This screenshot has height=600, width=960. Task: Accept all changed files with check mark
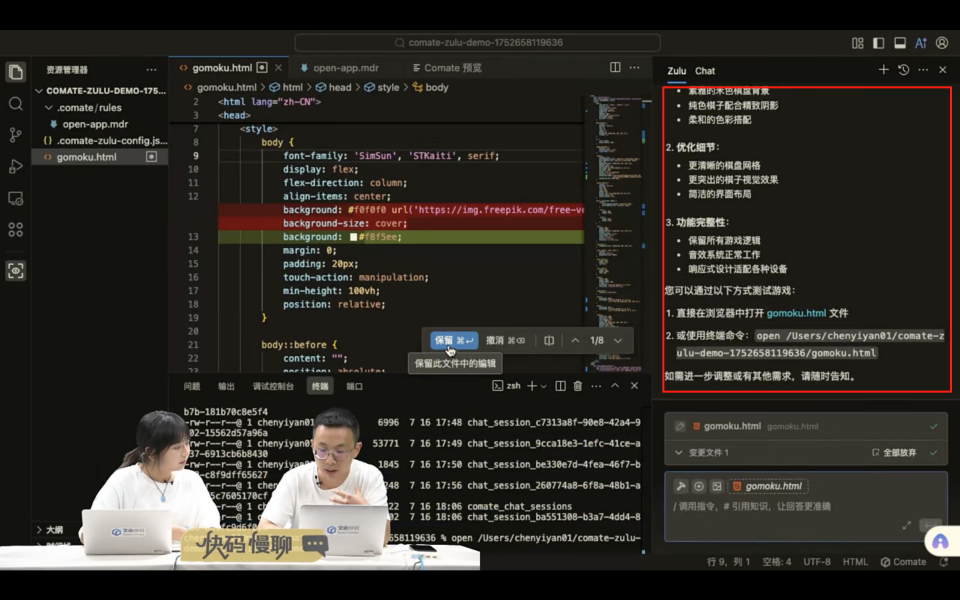934,452
